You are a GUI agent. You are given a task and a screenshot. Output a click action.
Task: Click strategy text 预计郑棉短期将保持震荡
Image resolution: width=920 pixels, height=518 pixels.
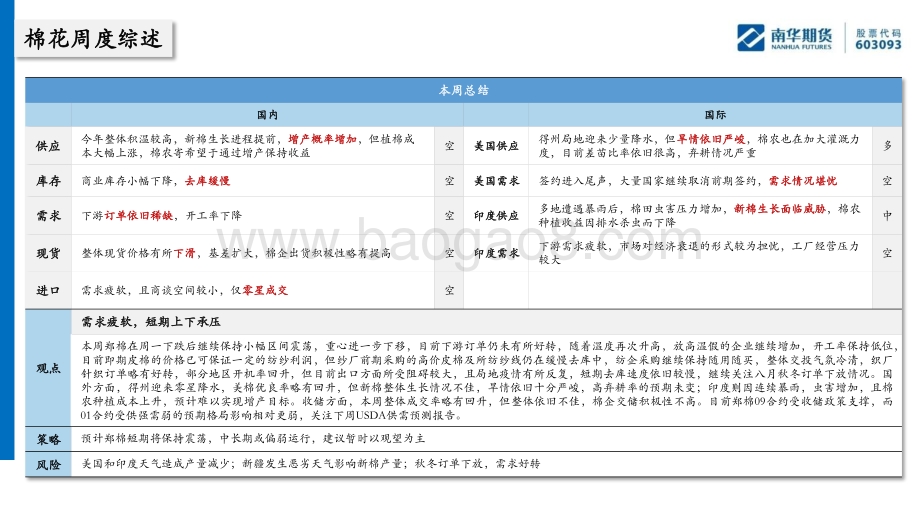coord(145,439)
